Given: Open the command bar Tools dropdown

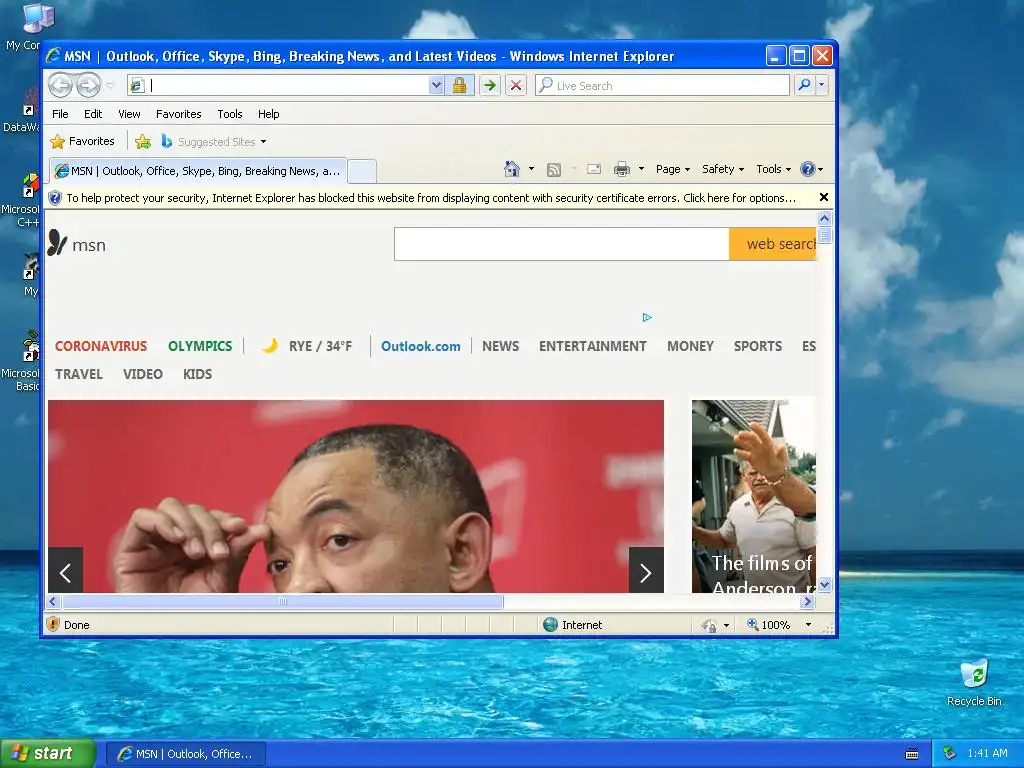Looking at the screenshot, I should click(x=773, y=169).
